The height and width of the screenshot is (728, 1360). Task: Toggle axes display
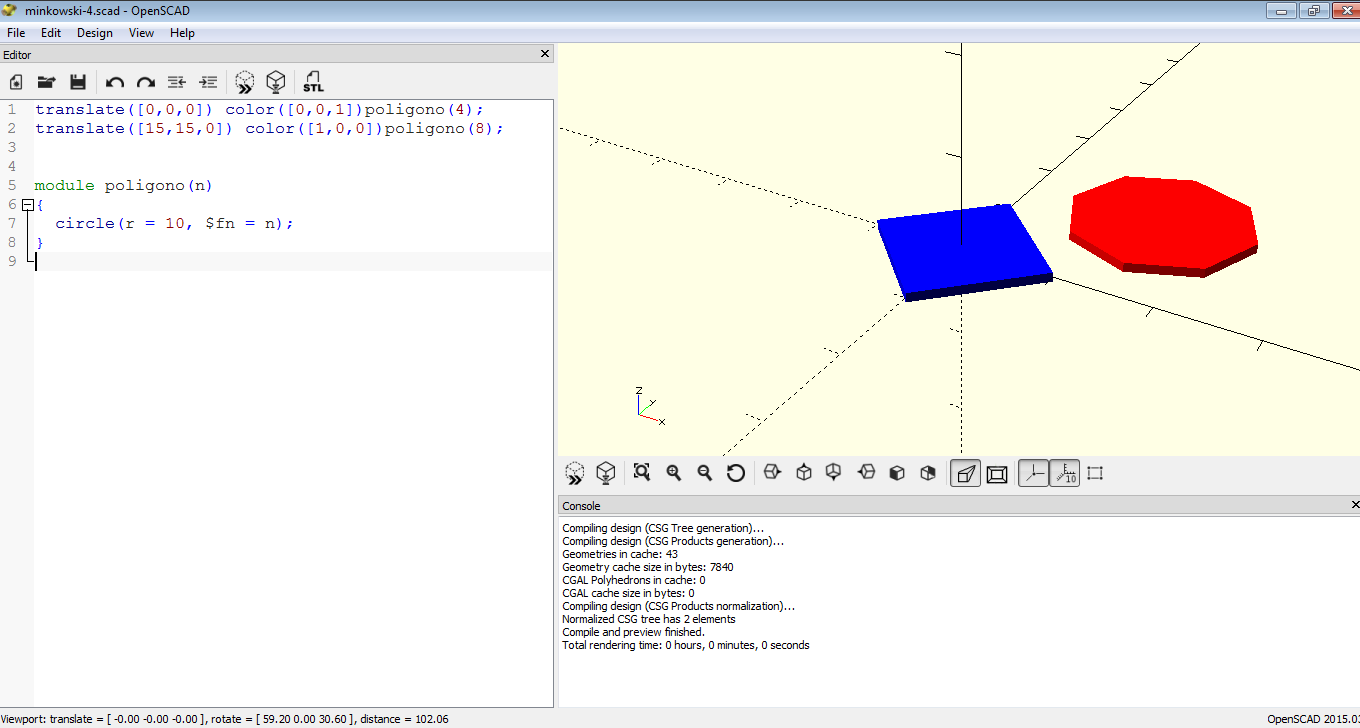(x=1033, y=474)
